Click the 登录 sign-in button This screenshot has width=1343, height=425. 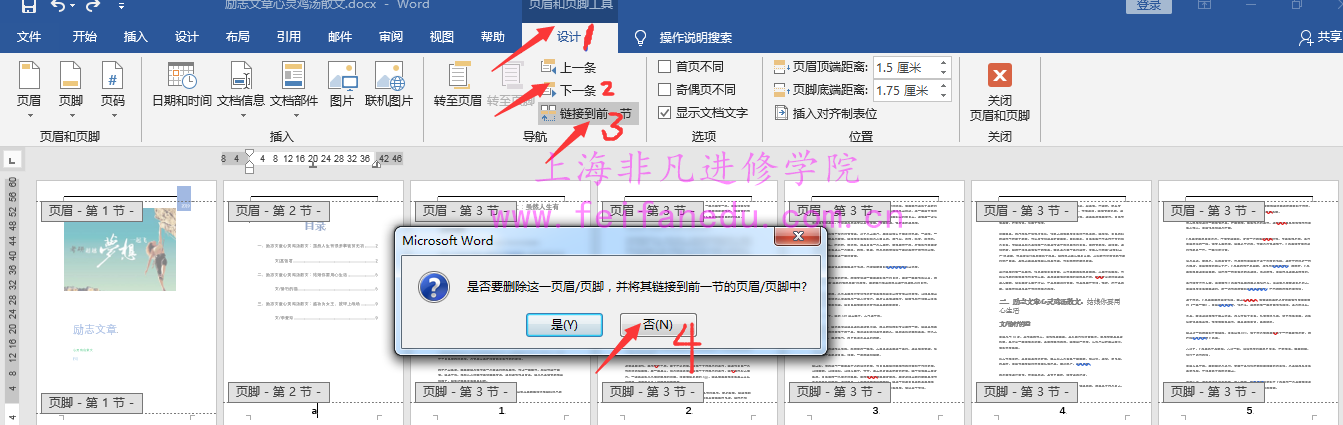click(x=1149, y=6)
